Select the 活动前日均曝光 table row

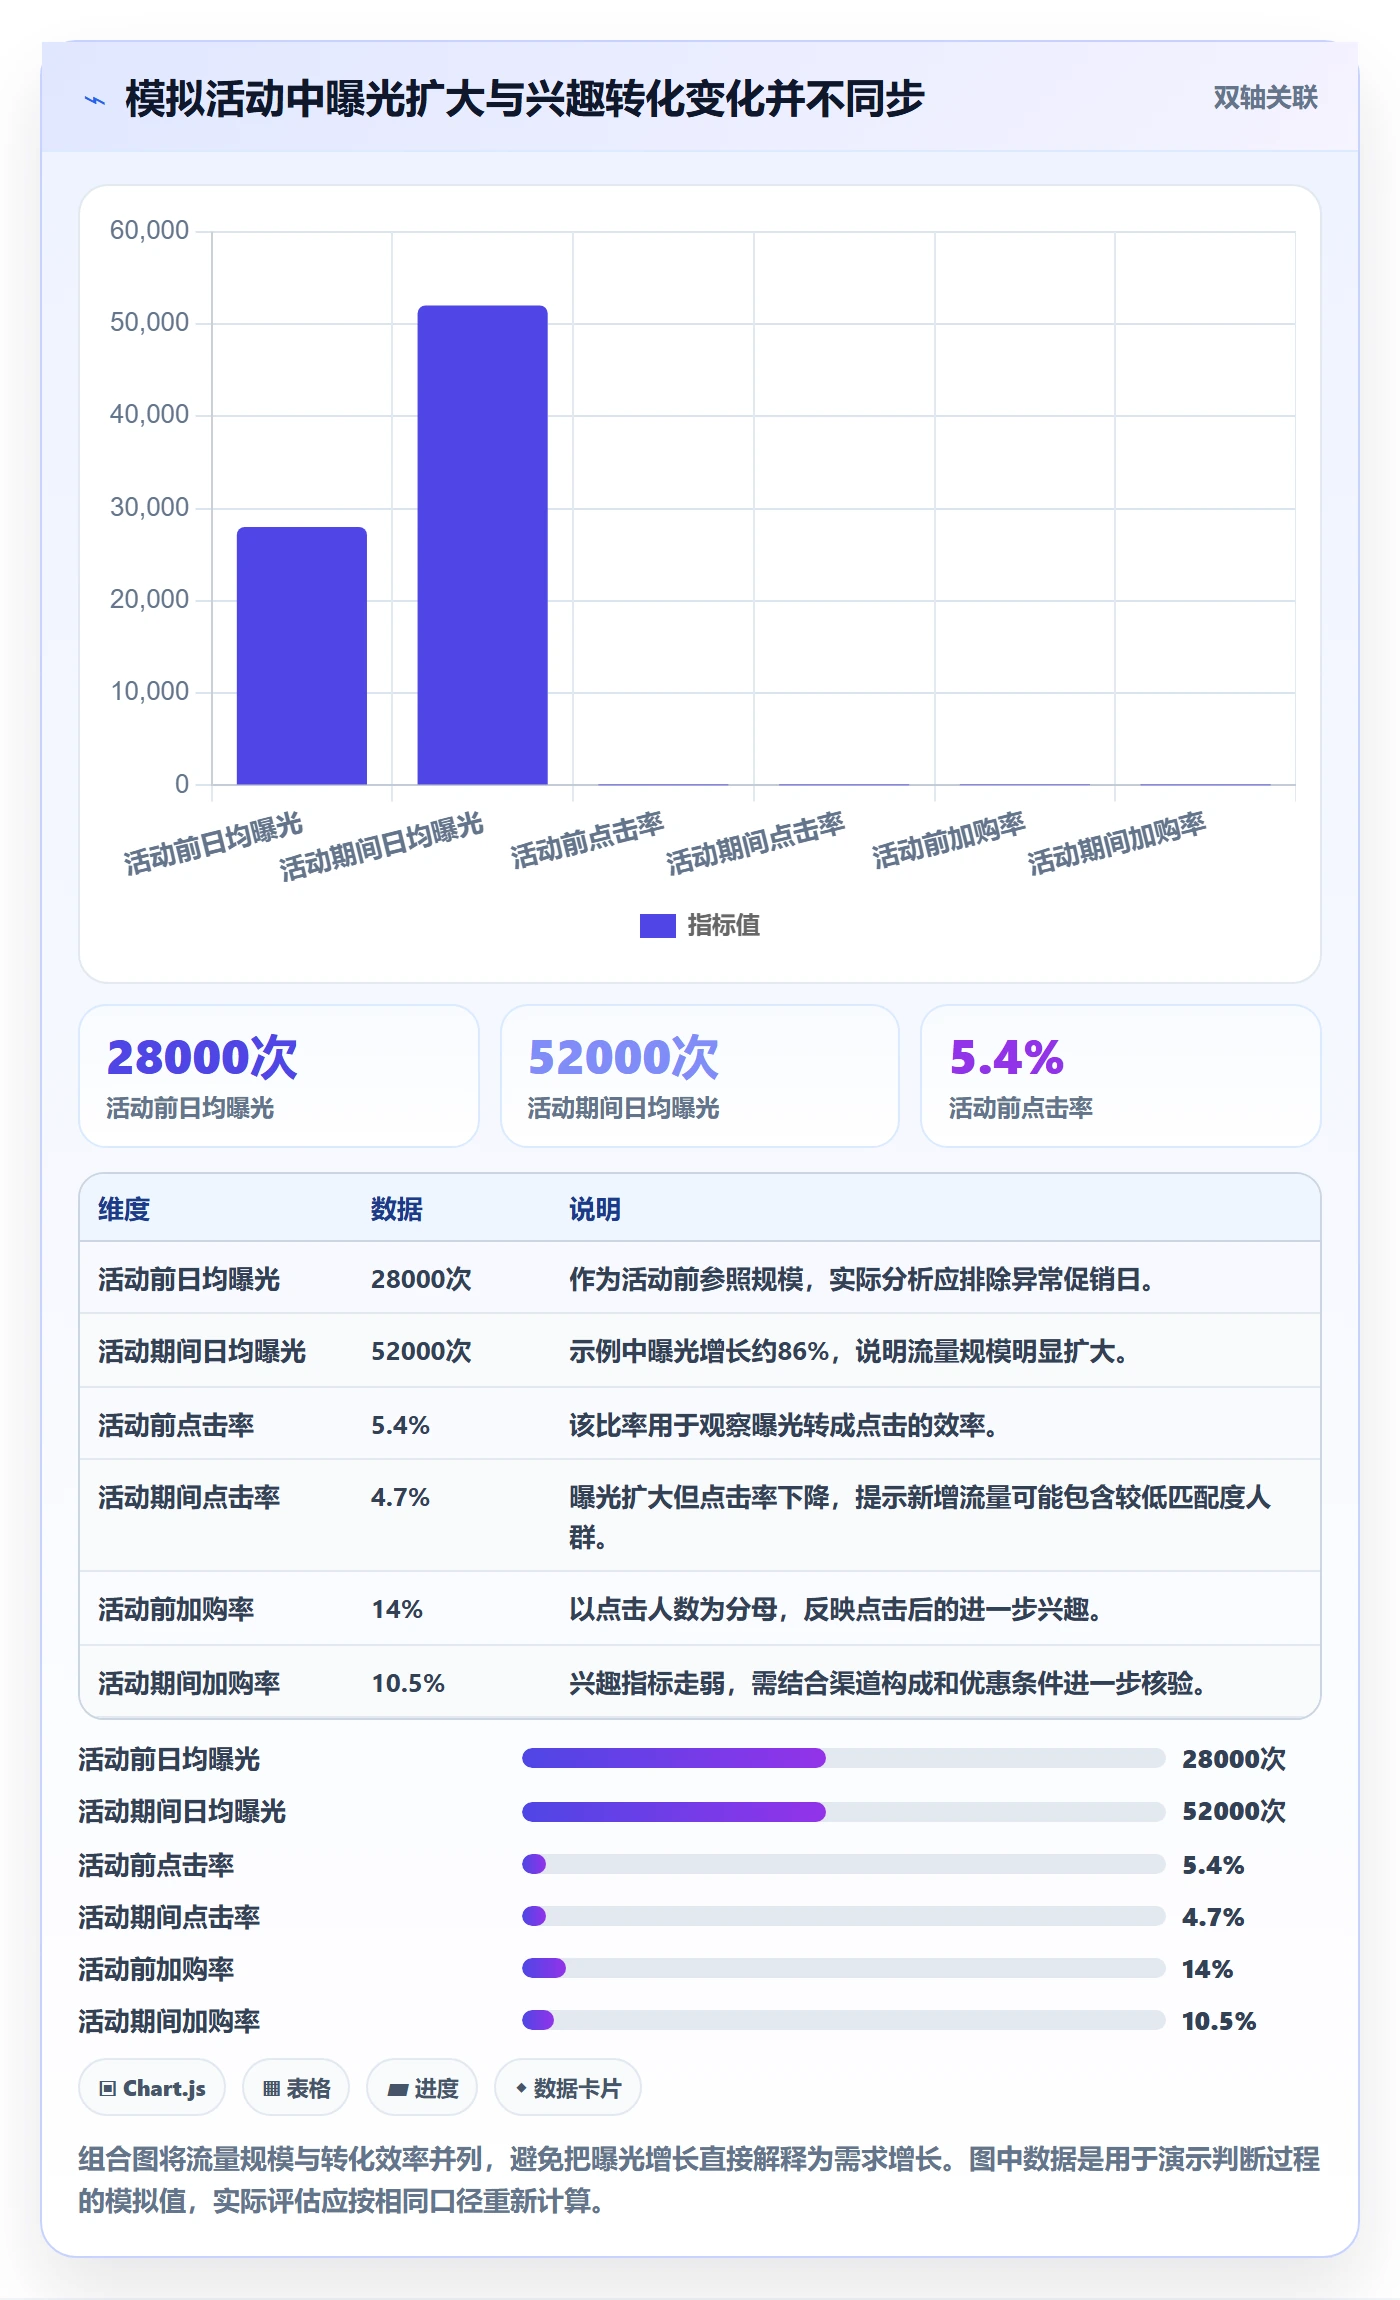click(700, 1278)
